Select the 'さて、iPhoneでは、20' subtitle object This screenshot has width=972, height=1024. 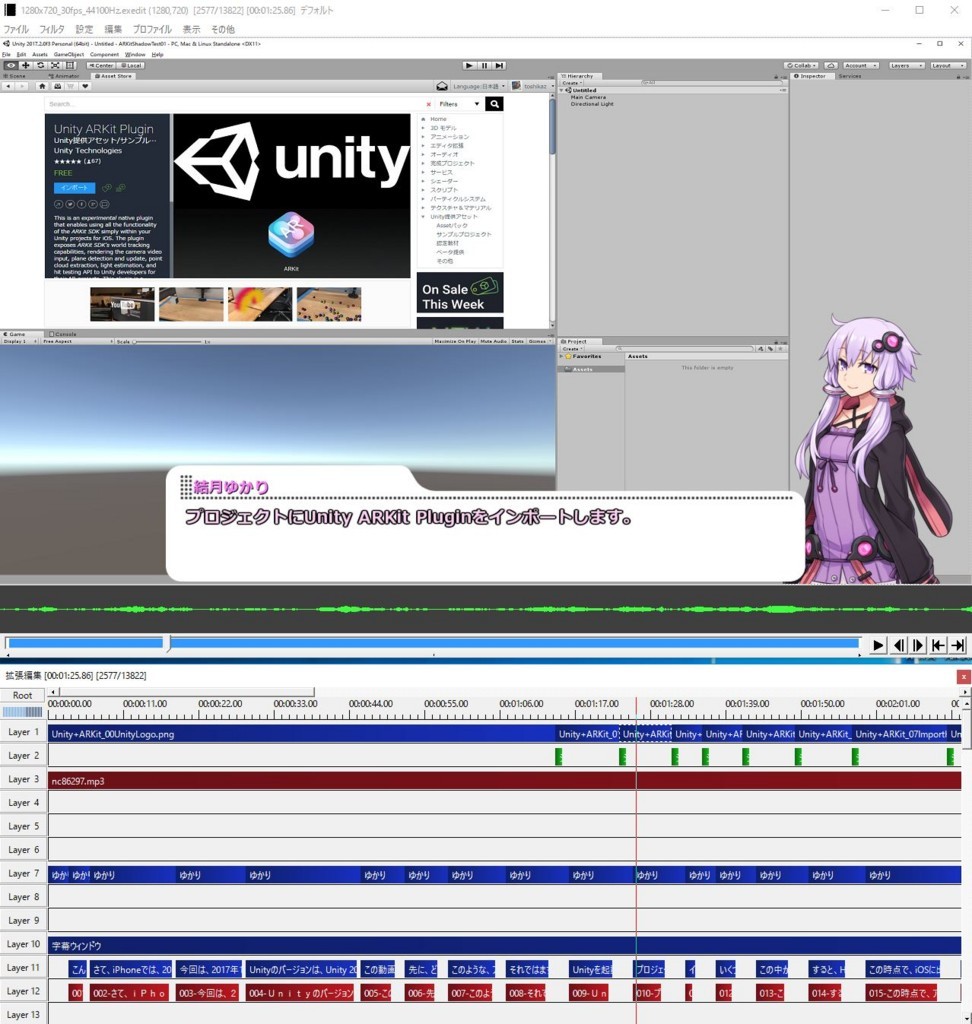[x=131, y=969]
